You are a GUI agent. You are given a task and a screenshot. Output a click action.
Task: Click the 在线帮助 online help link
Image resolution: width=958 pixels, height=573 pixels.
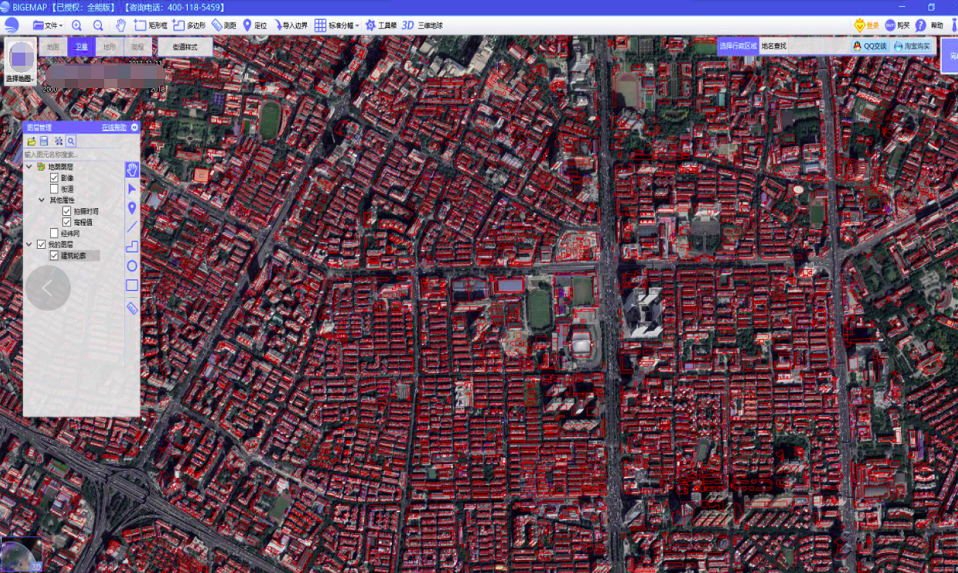coord(114,127)
